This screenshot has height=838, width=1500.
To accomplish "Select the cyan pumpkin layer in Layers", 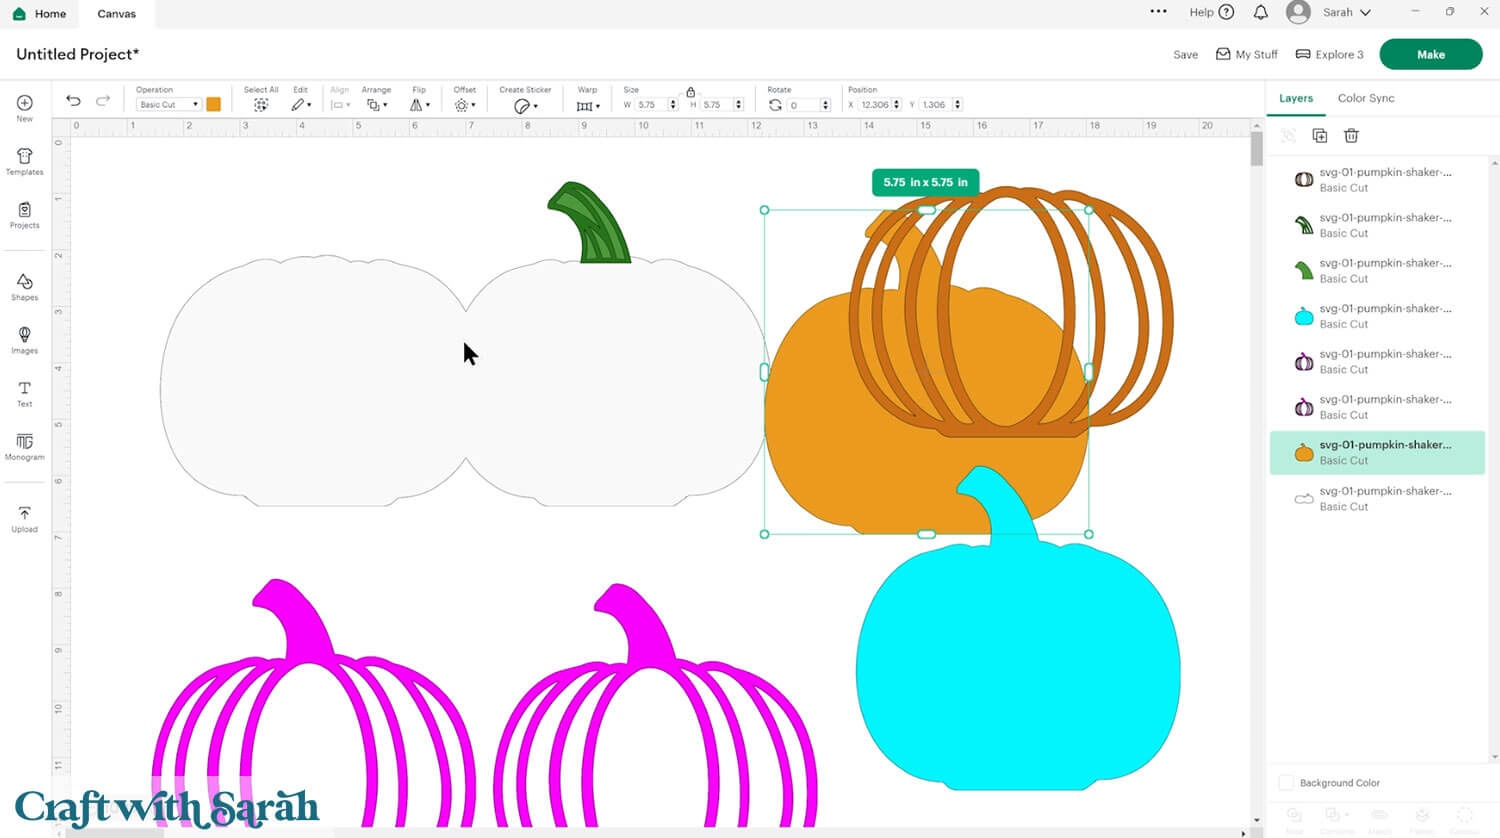I will point(1377,316).
